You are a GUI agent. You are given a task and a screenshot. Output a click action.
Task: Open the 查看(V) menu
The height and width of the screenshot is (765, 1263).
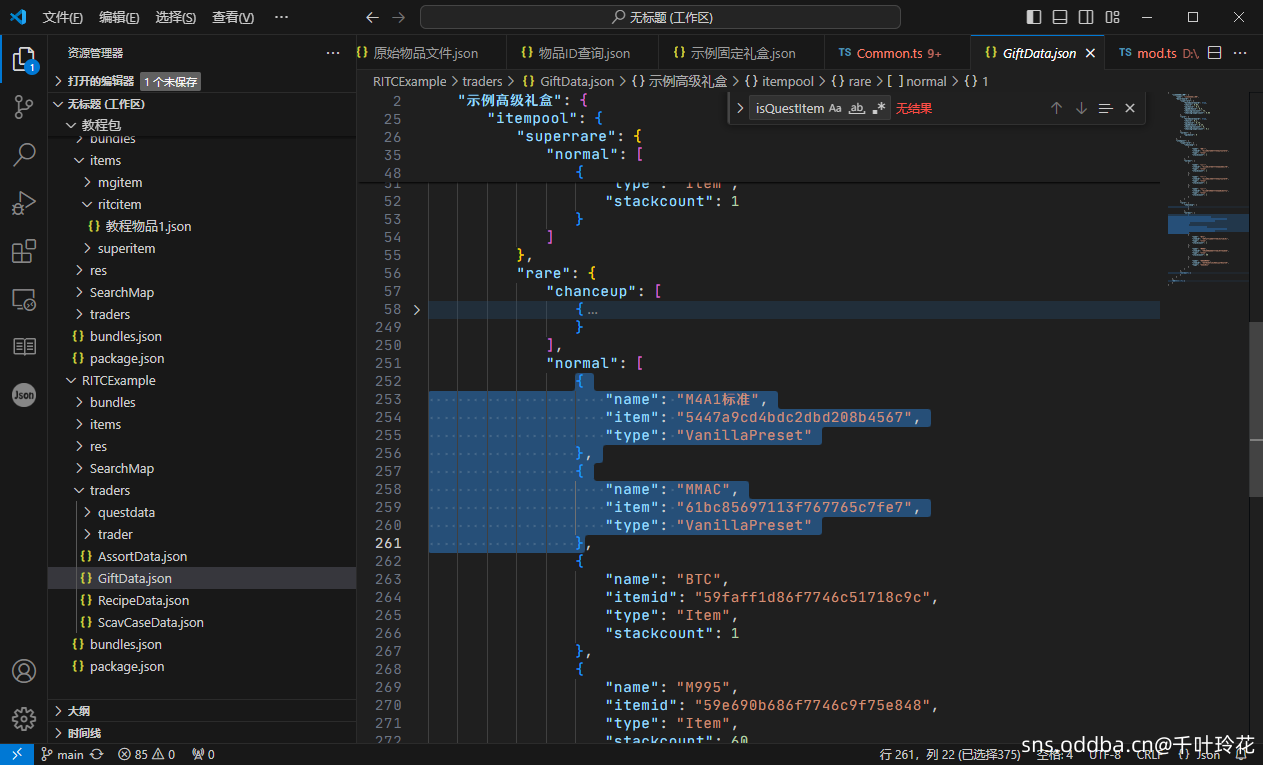point(233,18)
